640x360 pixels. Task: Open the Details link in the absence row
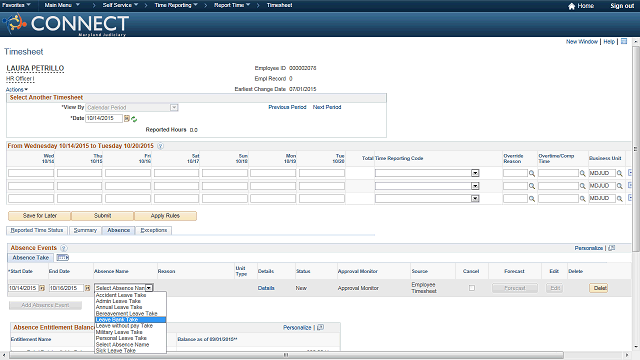(x=266, y=288)
